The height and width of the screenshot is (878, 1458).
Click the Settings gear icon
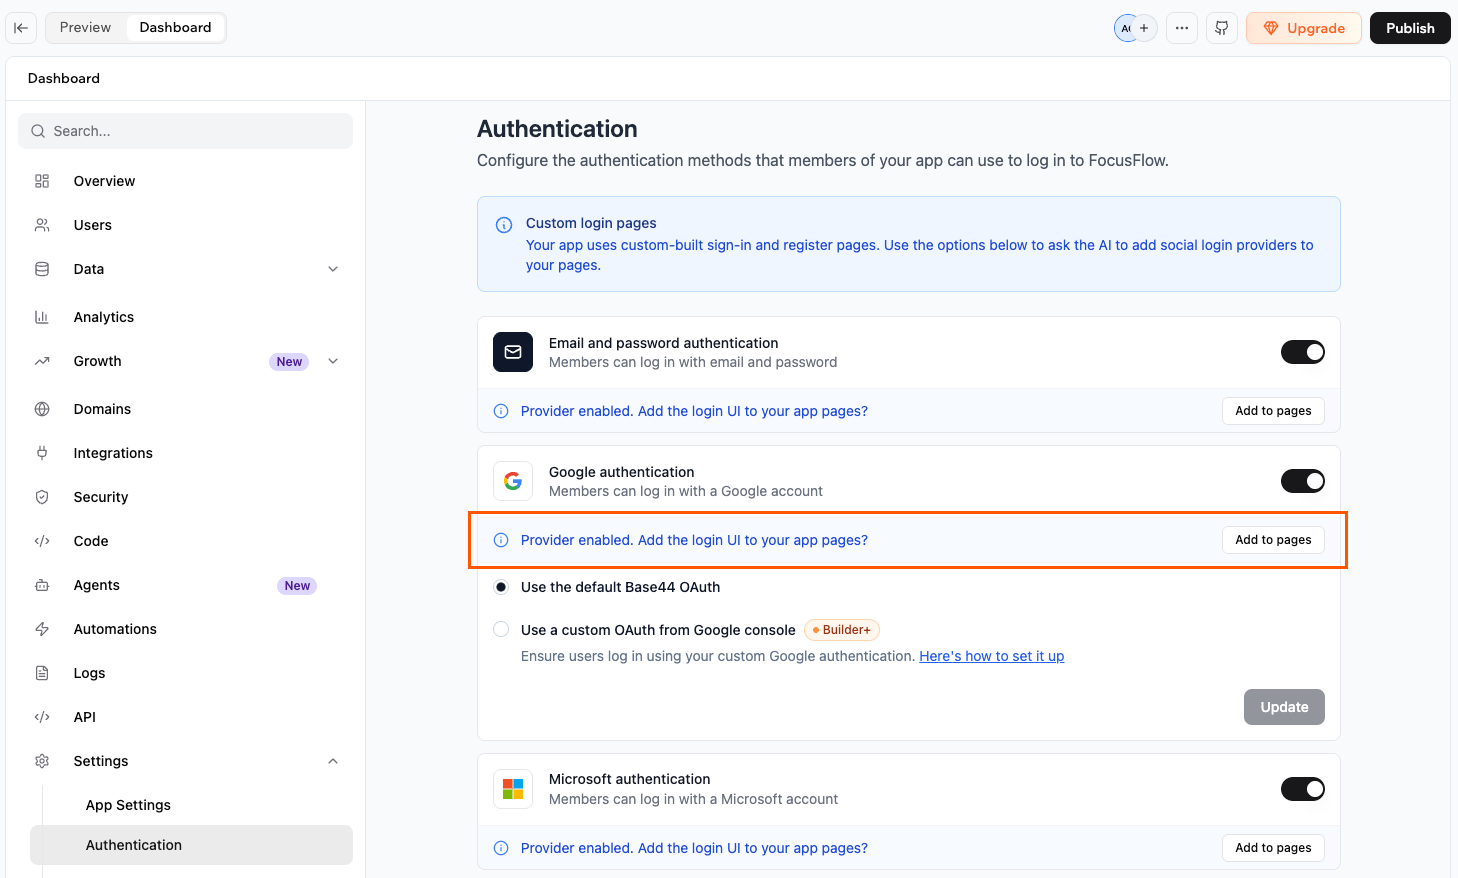[42, 761]
